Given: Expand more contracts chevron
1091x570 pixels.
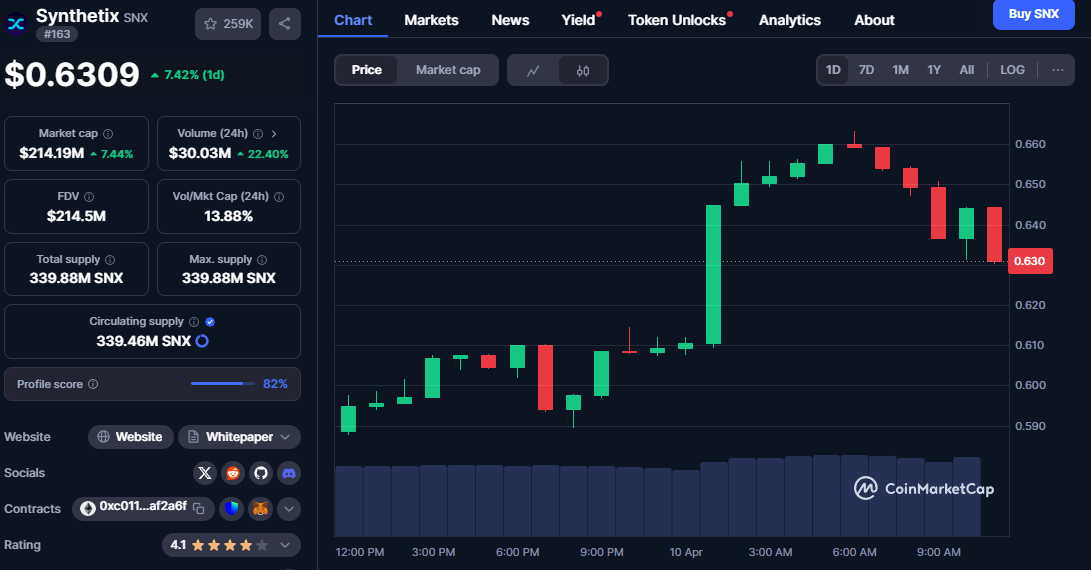Looking at the screenshot, I should [x=288, y=509].
